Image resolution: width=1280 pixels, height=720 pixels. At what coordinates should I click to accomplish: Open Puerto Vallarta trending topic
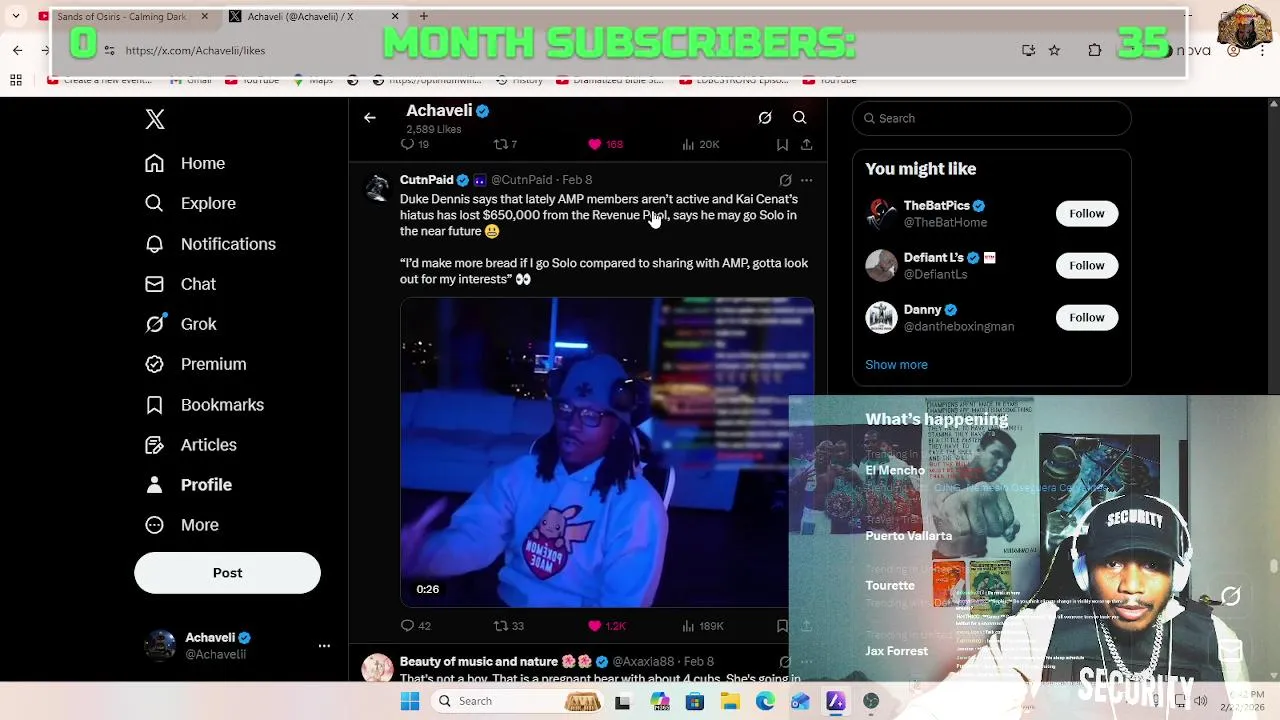[908, 536]
